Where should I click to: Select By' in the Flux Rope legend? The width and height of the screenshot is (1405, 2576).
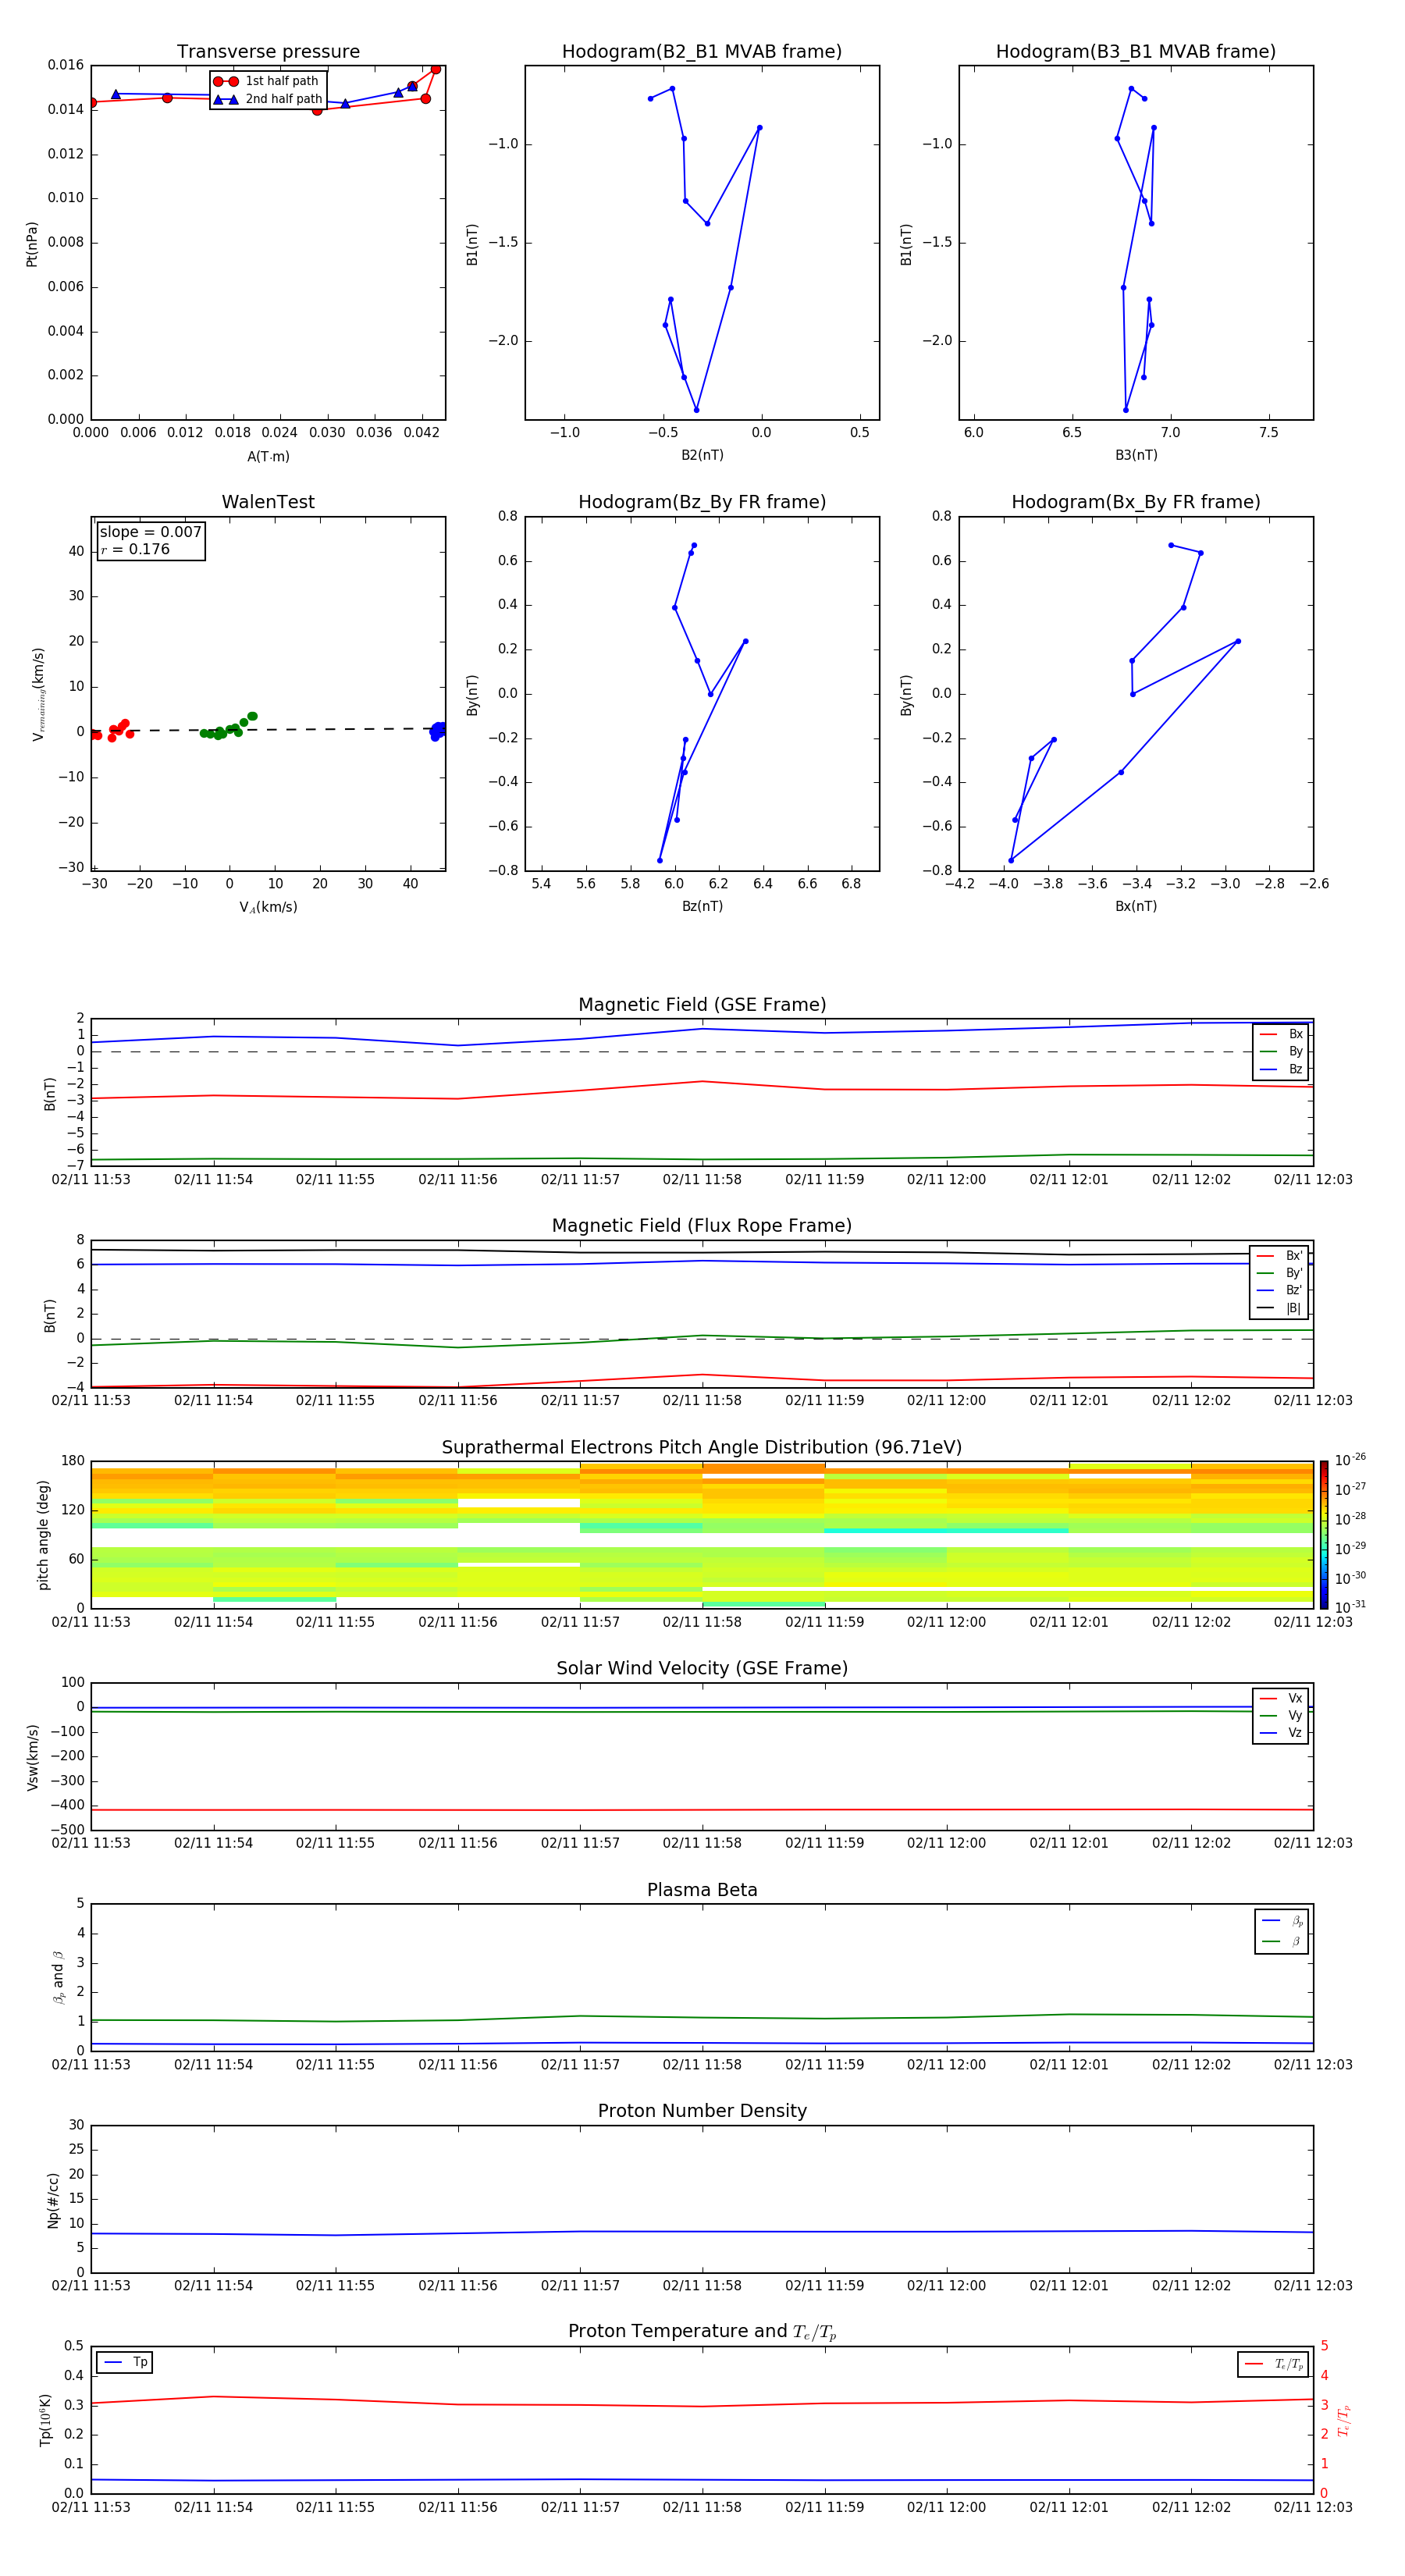coord(1280,1273)
